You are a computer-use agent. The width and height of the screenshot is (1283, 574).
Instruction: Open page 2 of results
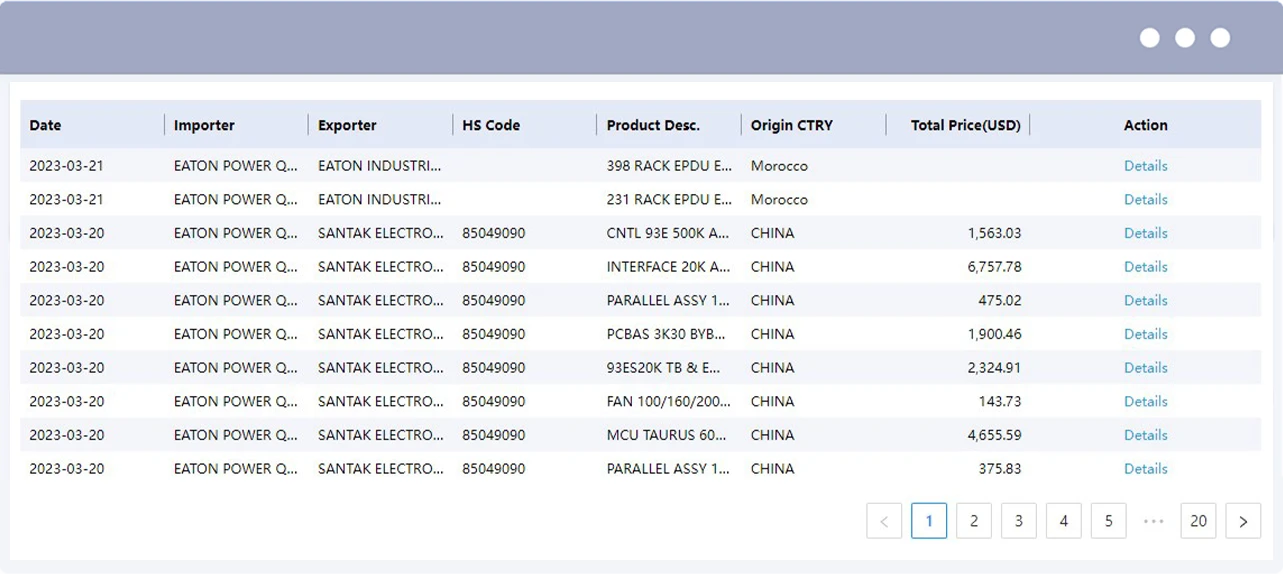tap(974, 521)
